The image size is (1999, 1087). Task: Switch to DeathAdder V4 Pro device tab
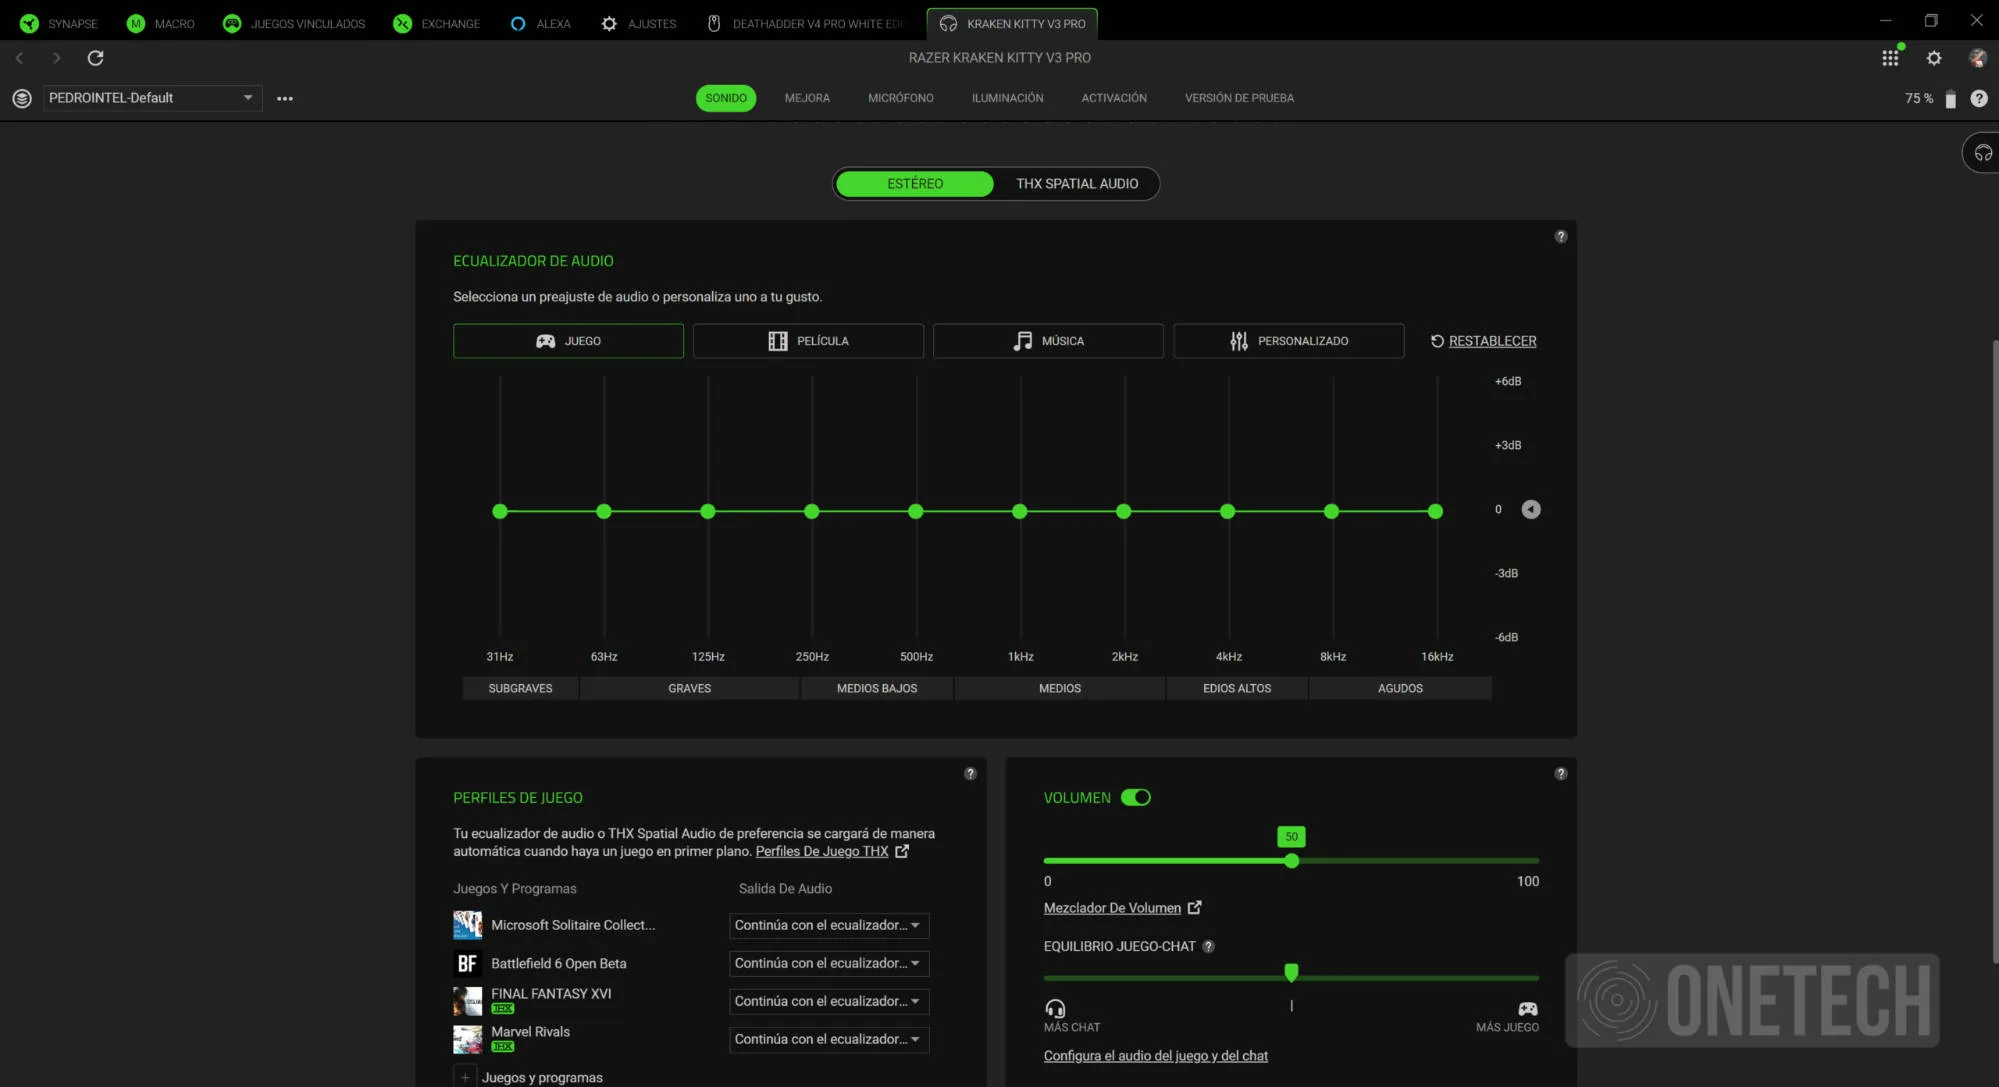(x=805, y=23)
